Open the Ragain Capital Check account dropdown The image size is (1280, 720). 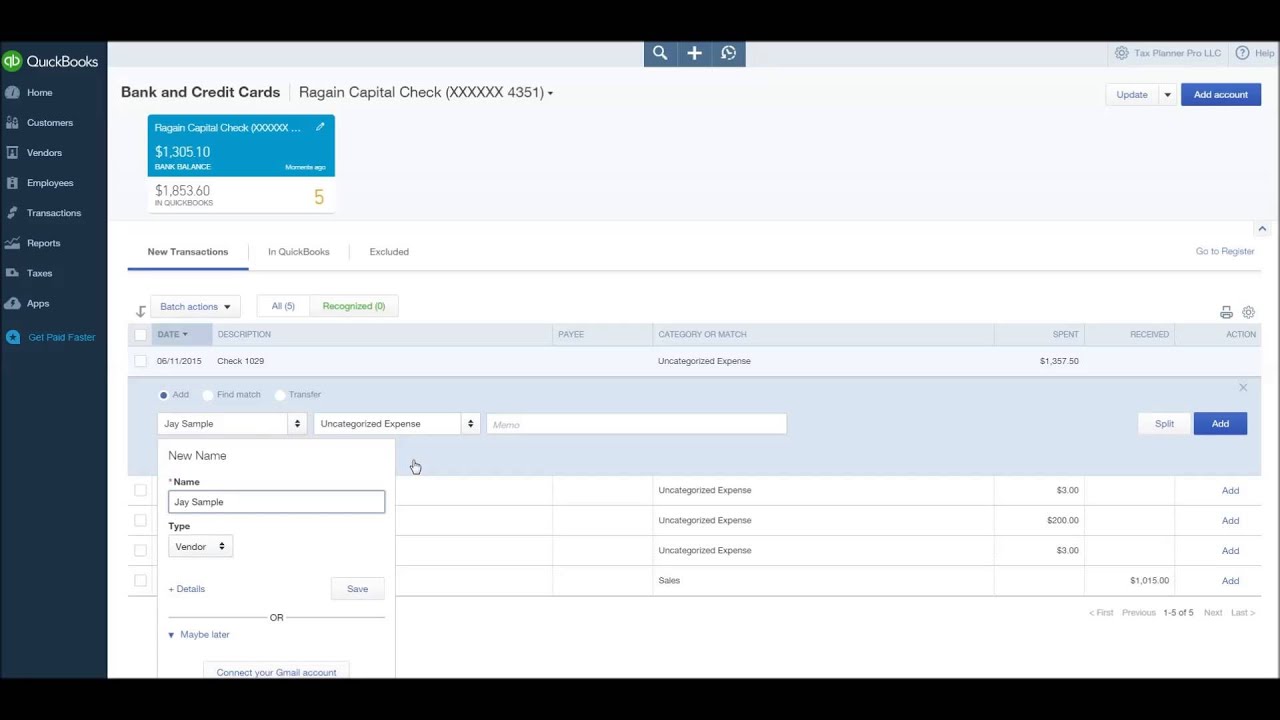(426, 92)
